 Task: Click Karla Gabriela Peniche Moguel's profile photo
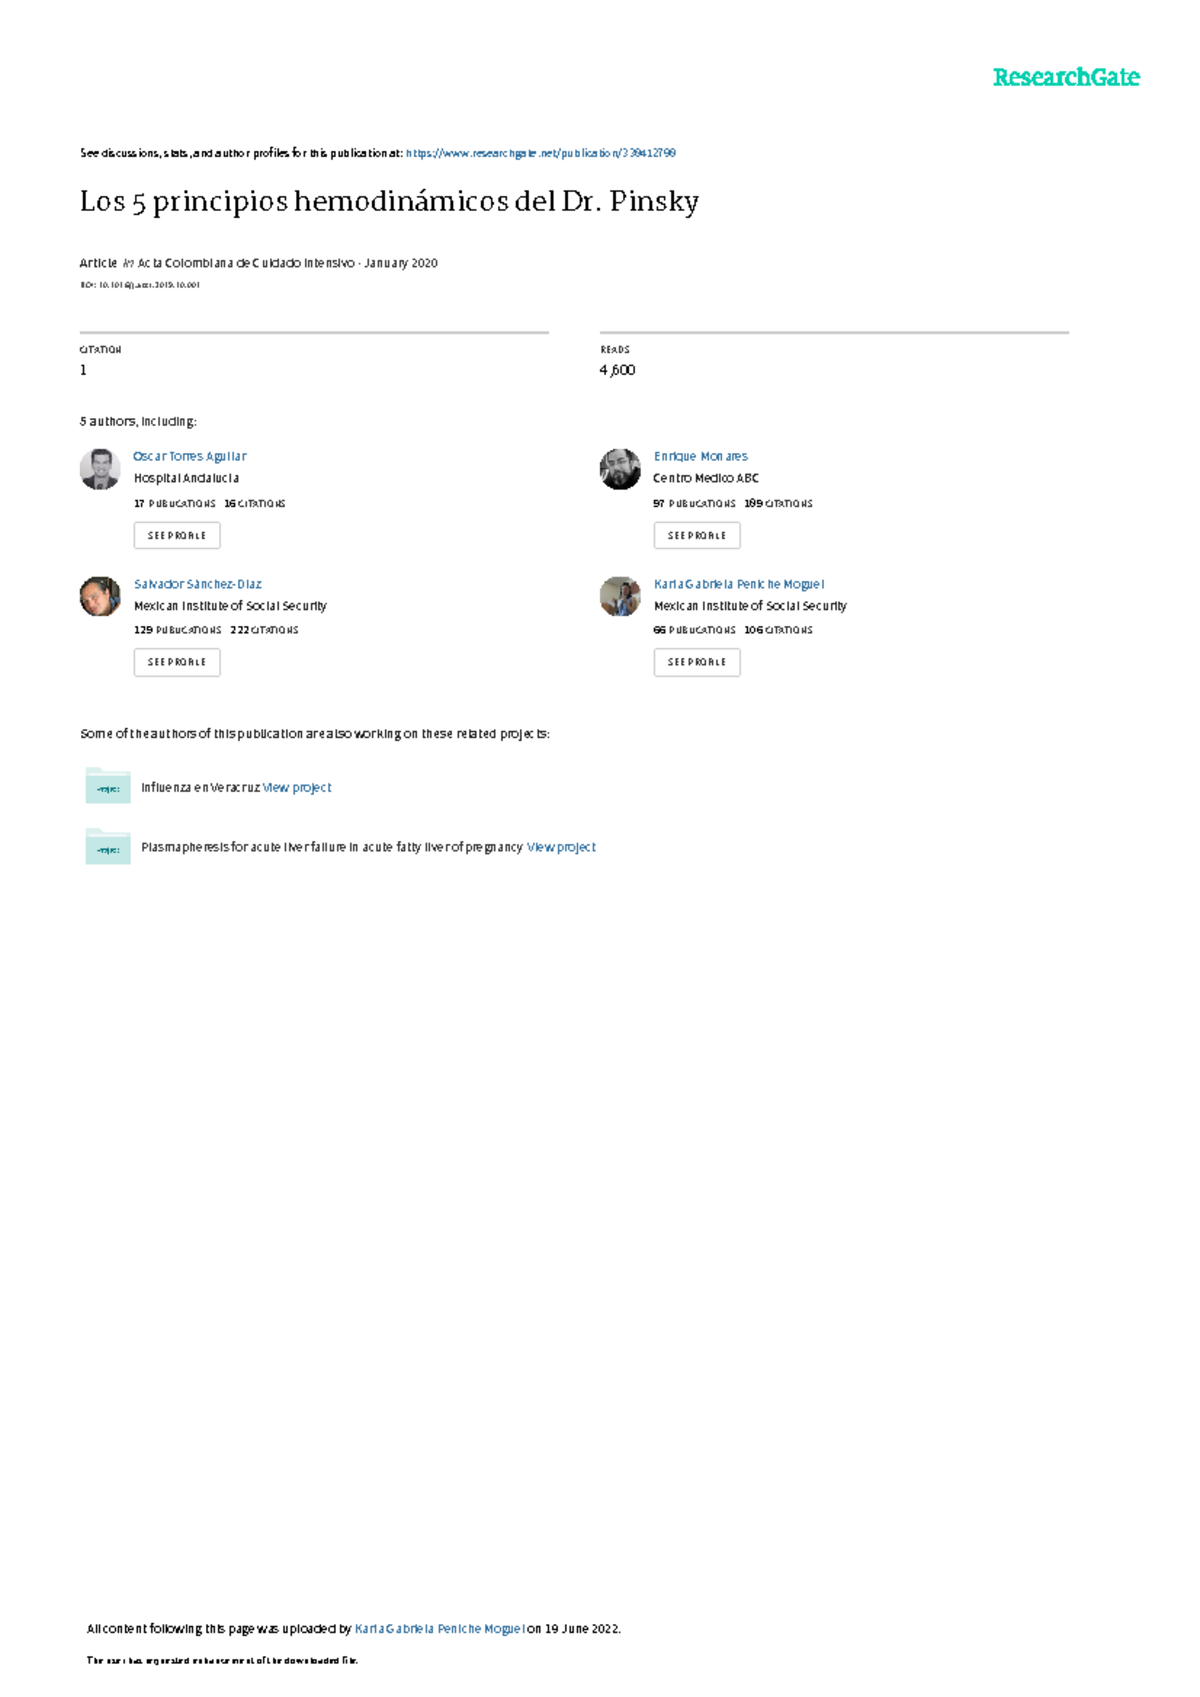pyautogui.click(x=620, y=596)
